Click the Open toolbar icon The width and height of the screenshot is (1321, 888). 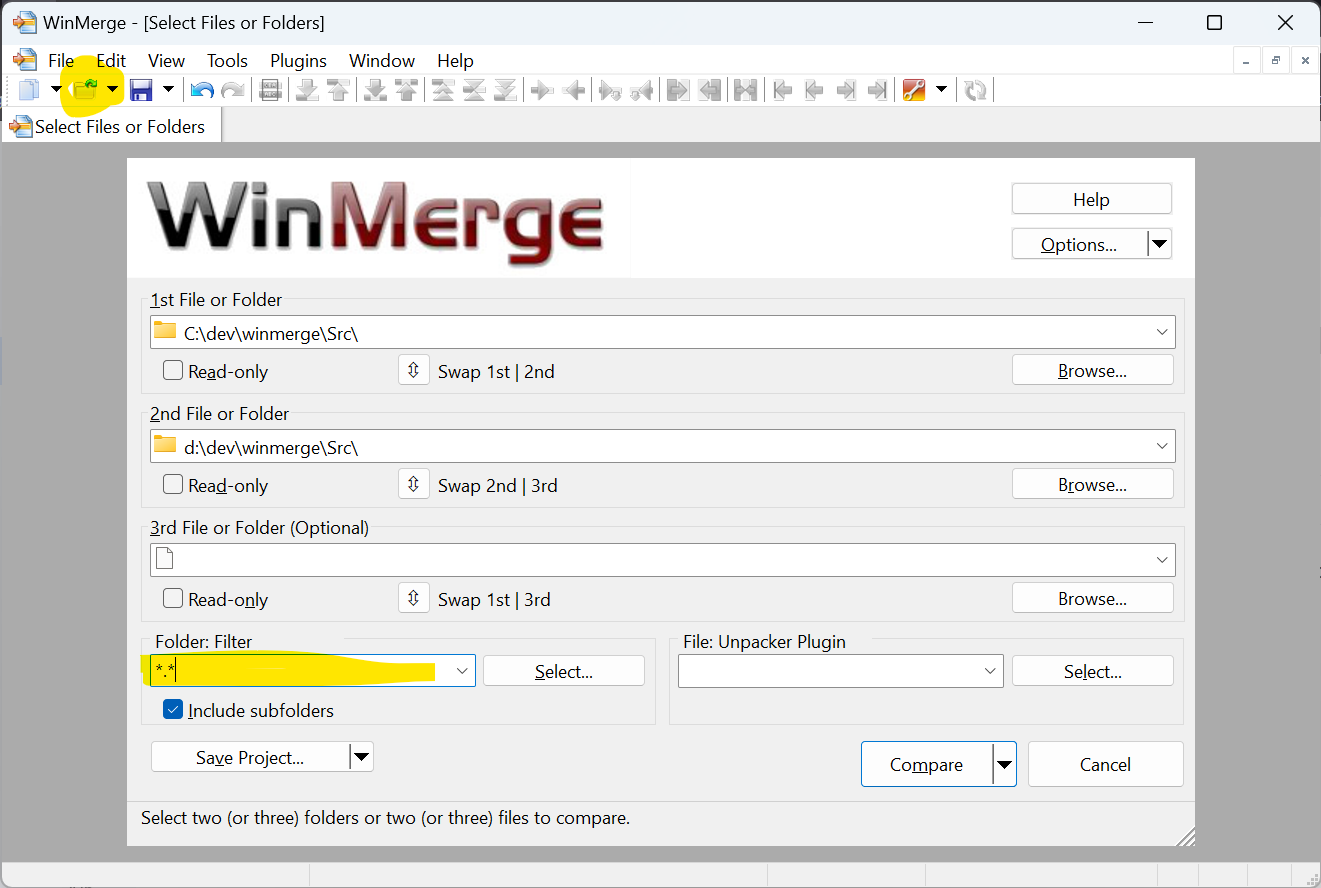point(85,89)
